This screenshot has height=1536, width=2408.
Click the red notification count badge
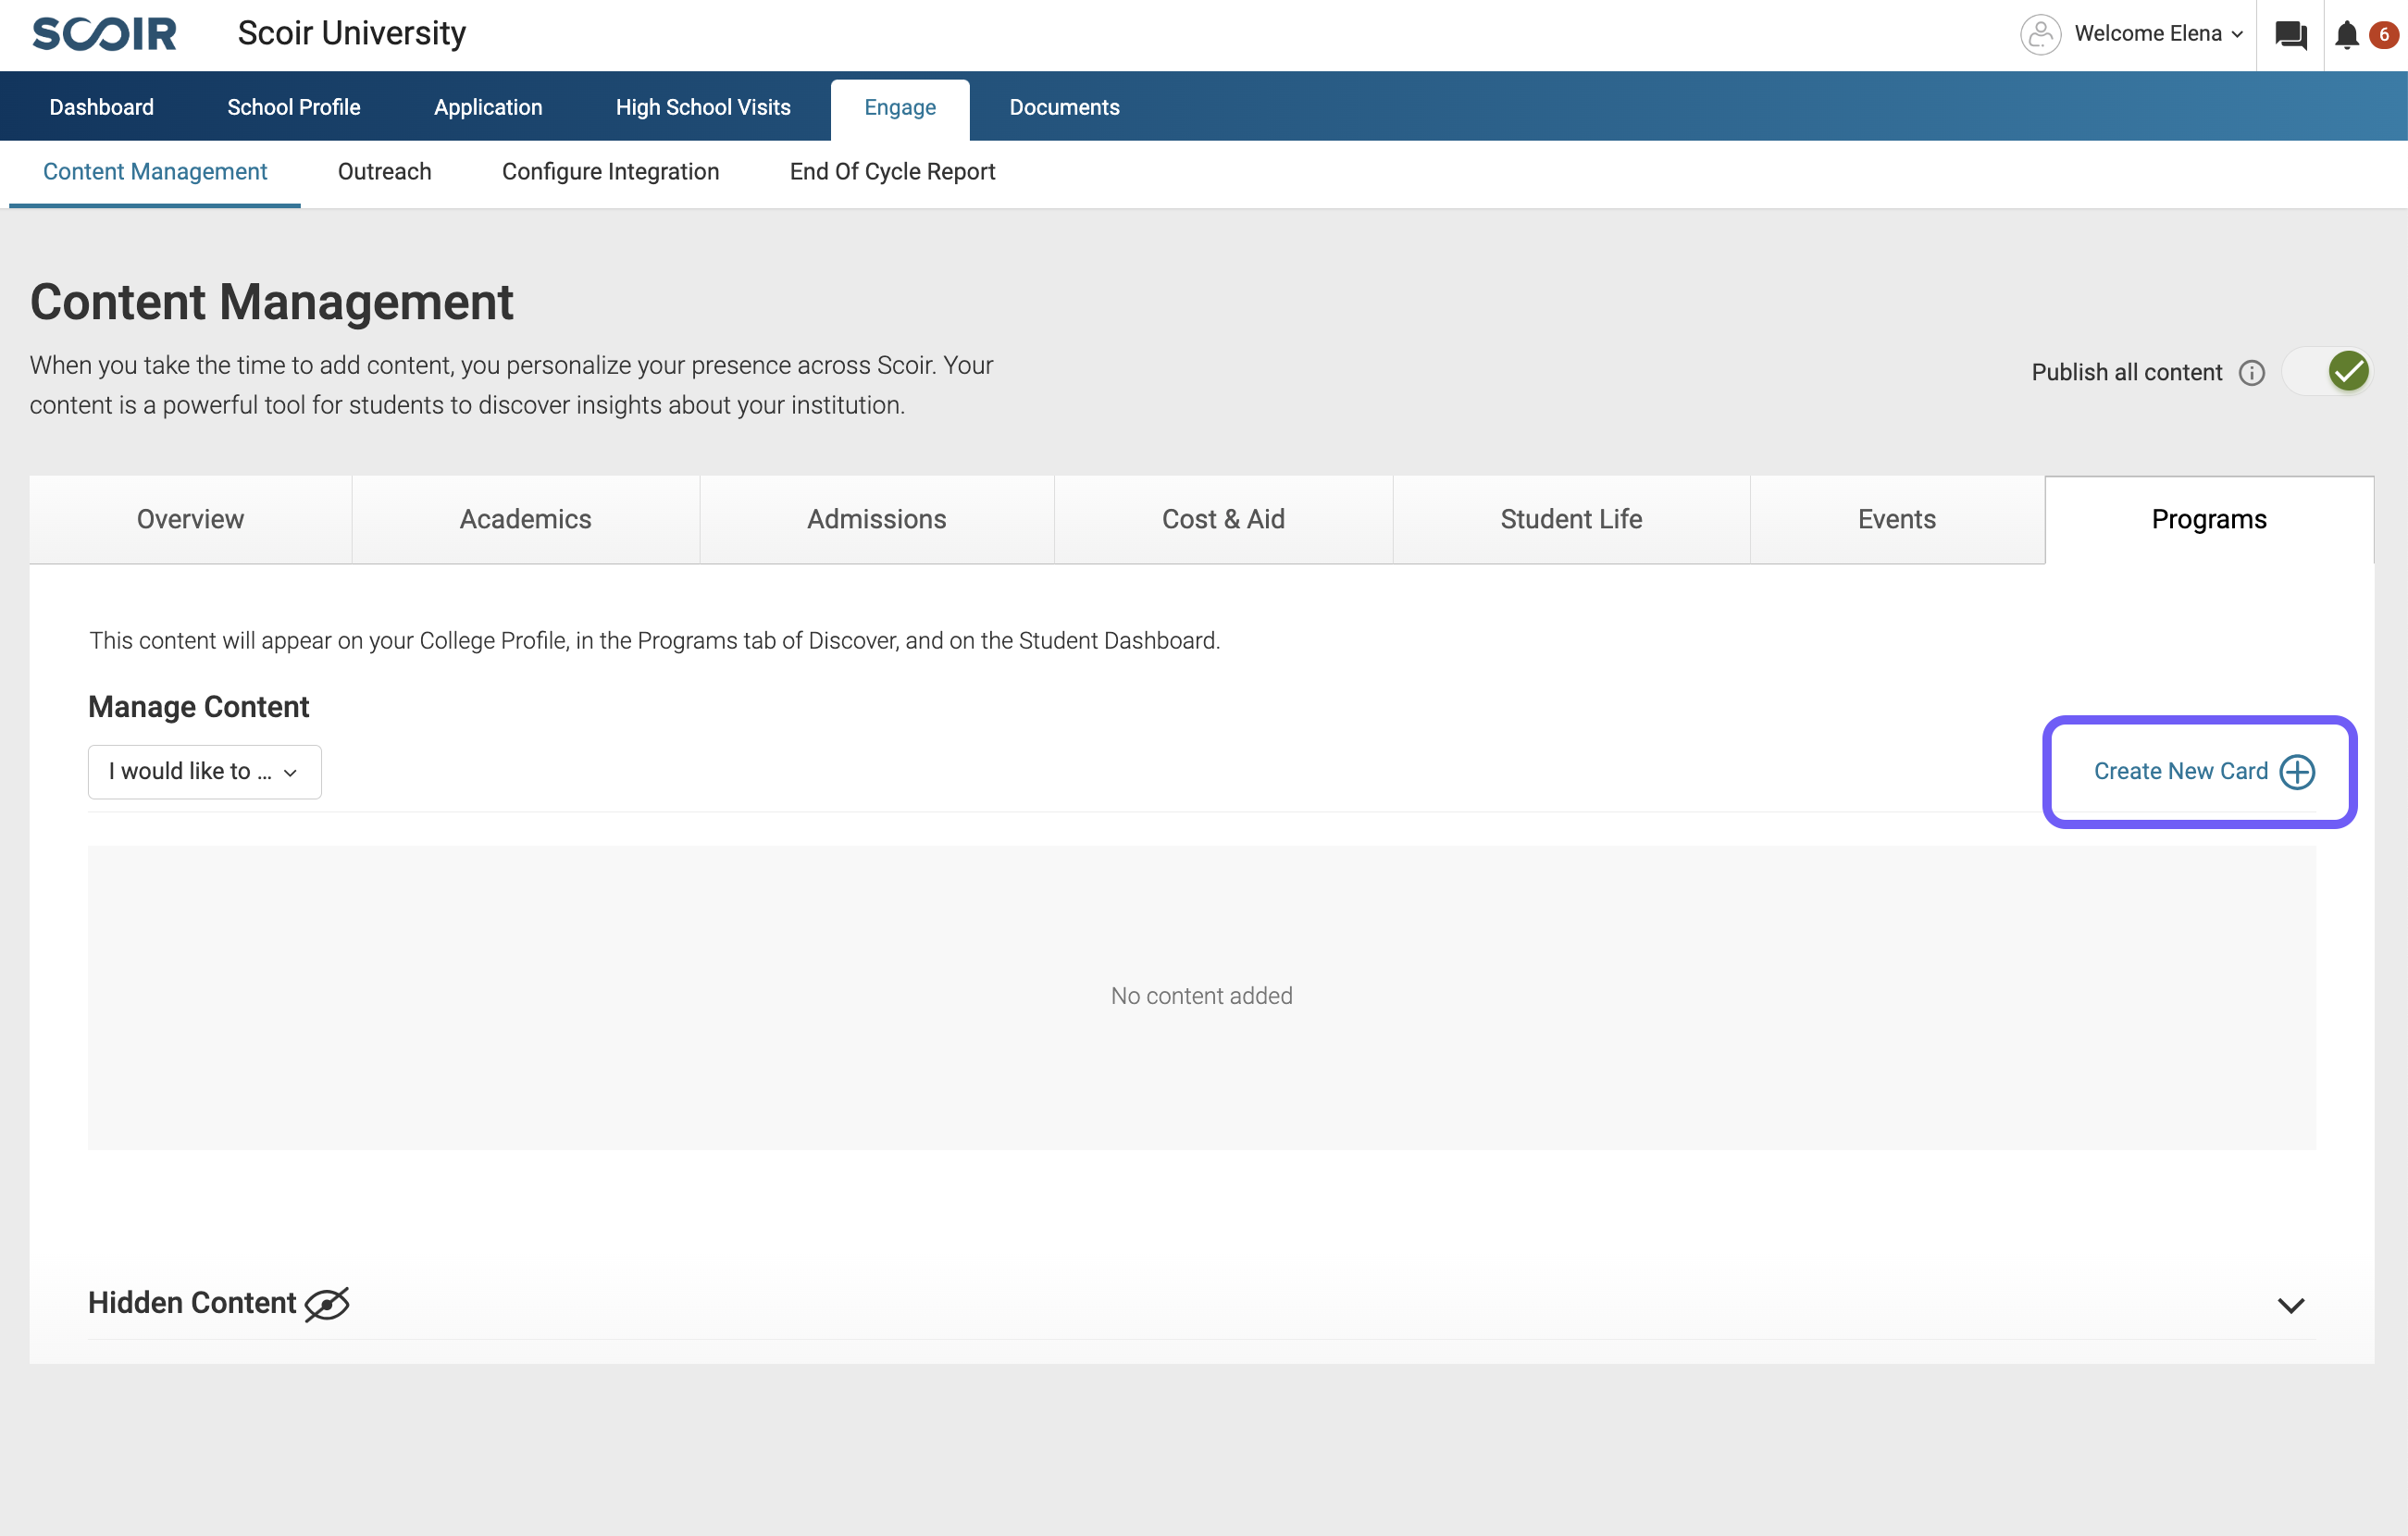coord(2384,35)
